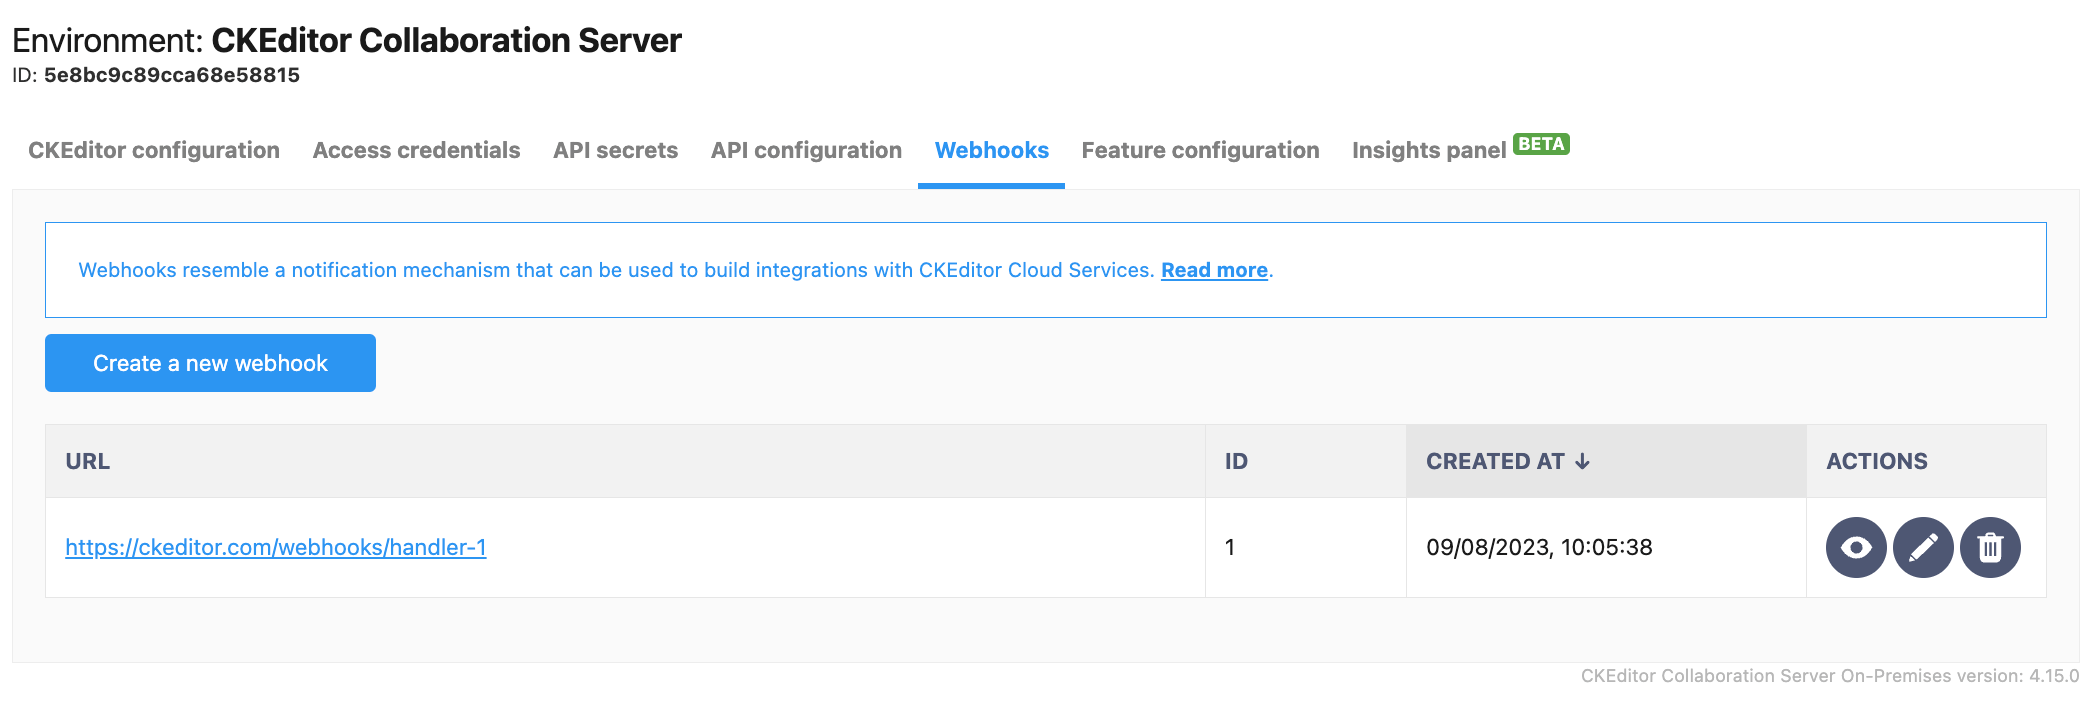Click the On-Premises version 4.15.0 footer text

(1830, 676)
